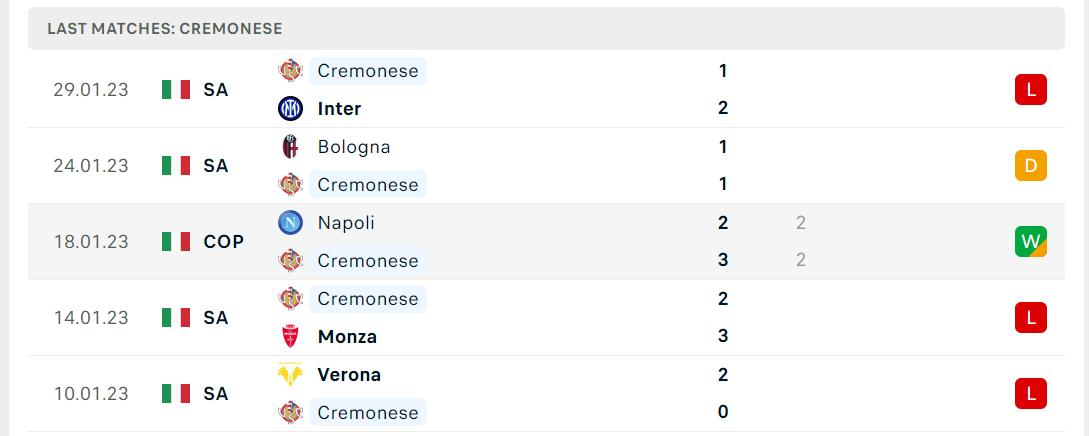Click the Monza club crest icon

point(290,337)
